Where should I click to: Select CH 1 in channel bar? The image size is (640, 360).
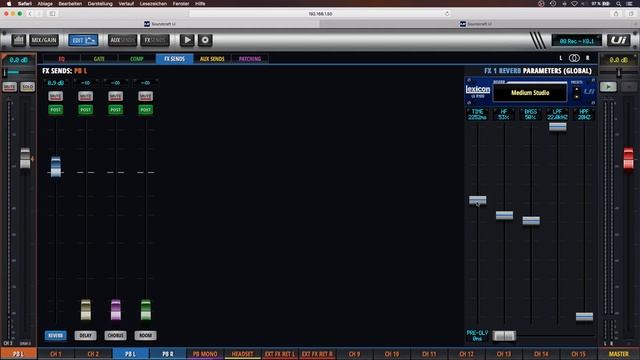tap(56, 354)
